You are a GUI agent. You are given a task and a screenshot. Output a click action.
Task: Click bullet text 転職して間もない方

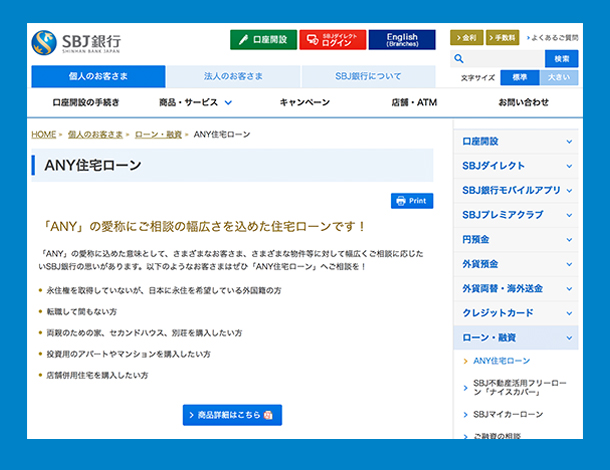click(x=82, y=312)
